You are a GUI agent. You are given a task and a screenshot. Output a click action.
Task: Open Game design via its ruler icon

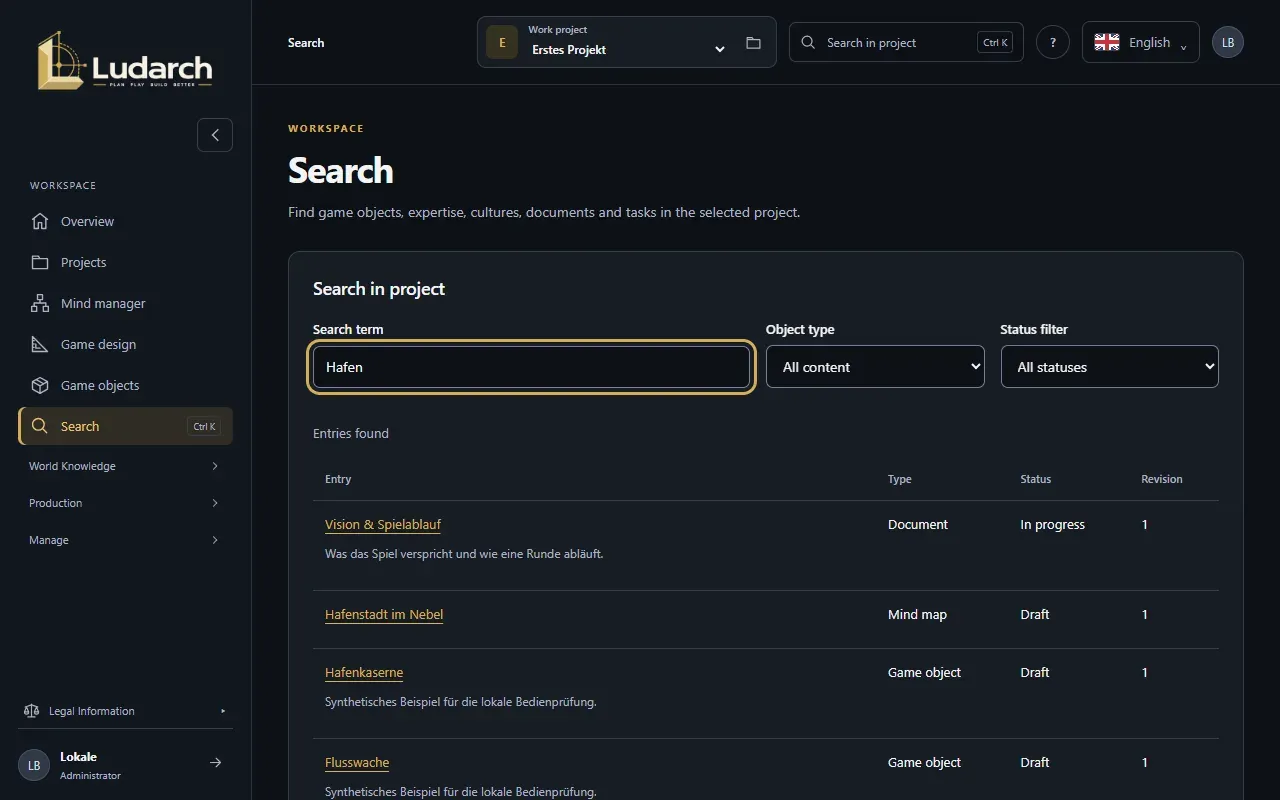coord(40,344)
